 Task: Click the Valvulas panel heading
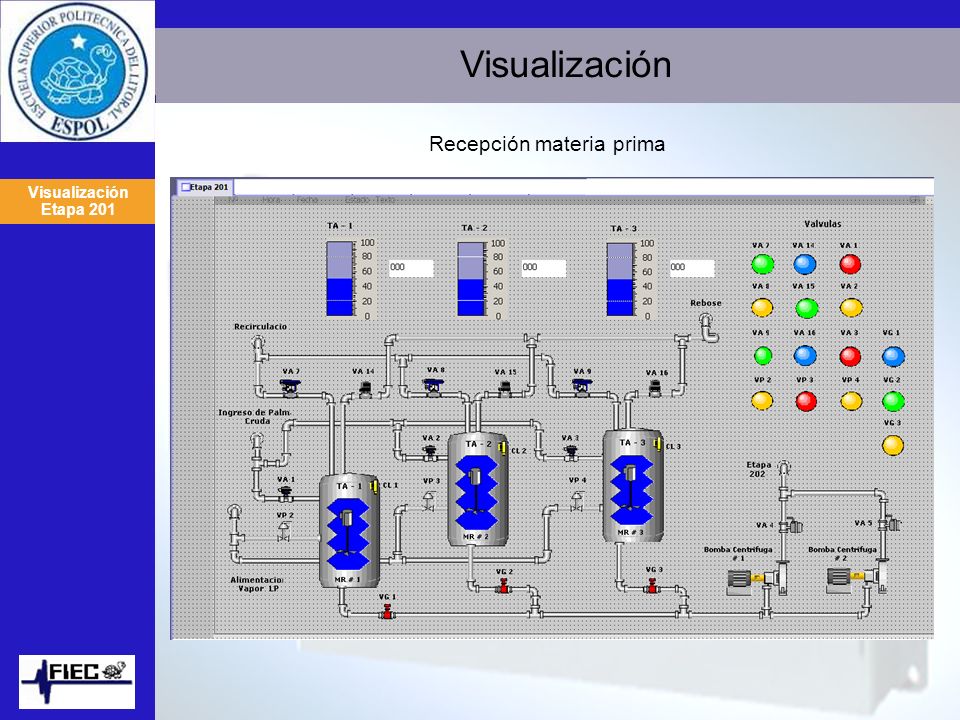(x=822, y=224)
